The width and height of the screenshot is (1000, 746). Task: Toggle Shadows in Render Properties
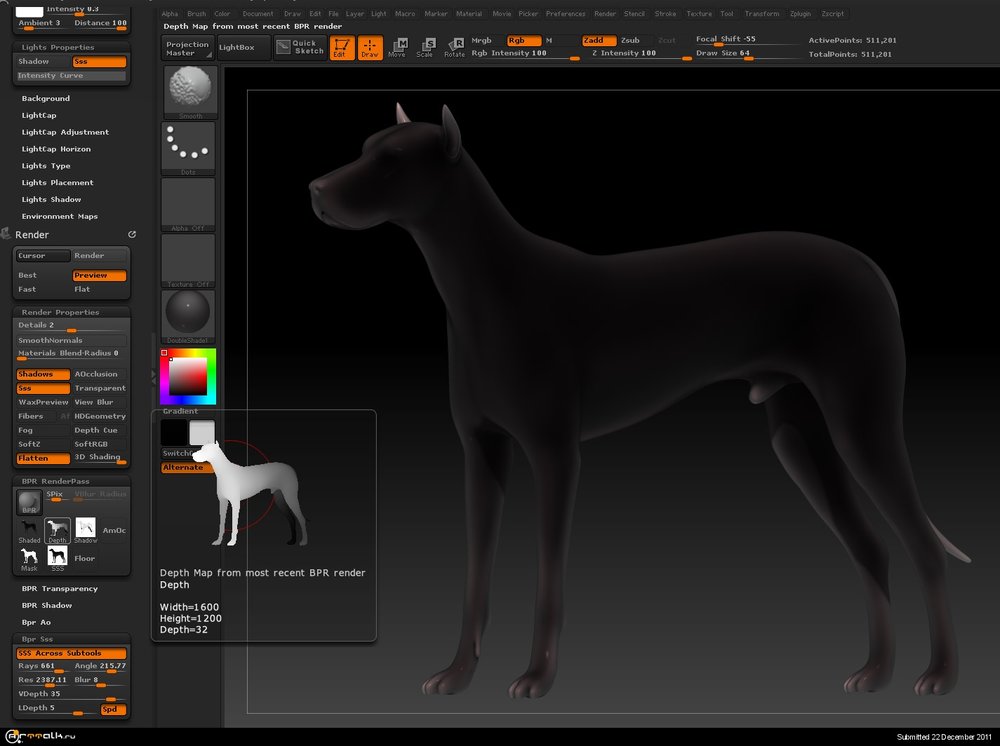(43, 374)
